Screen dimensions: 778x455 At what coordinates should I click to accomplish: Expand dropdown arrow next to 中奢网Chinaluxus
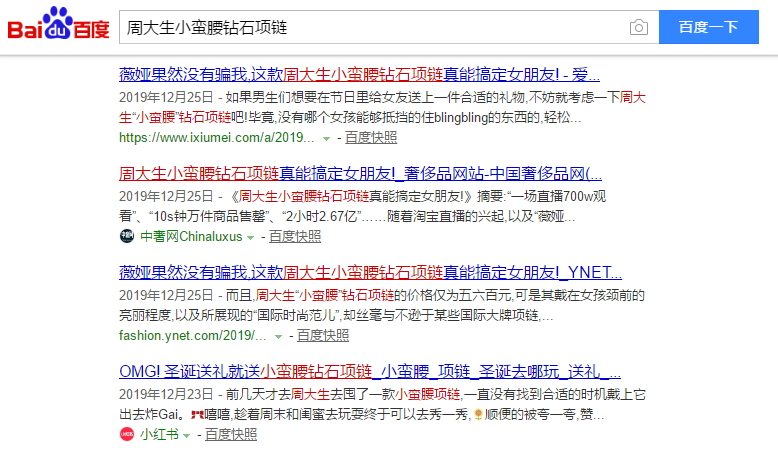pos(251,238)
